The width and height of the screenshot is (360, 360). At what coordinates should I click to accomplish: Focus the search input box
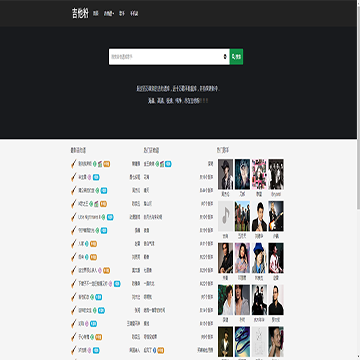click(x=169, y=57)
